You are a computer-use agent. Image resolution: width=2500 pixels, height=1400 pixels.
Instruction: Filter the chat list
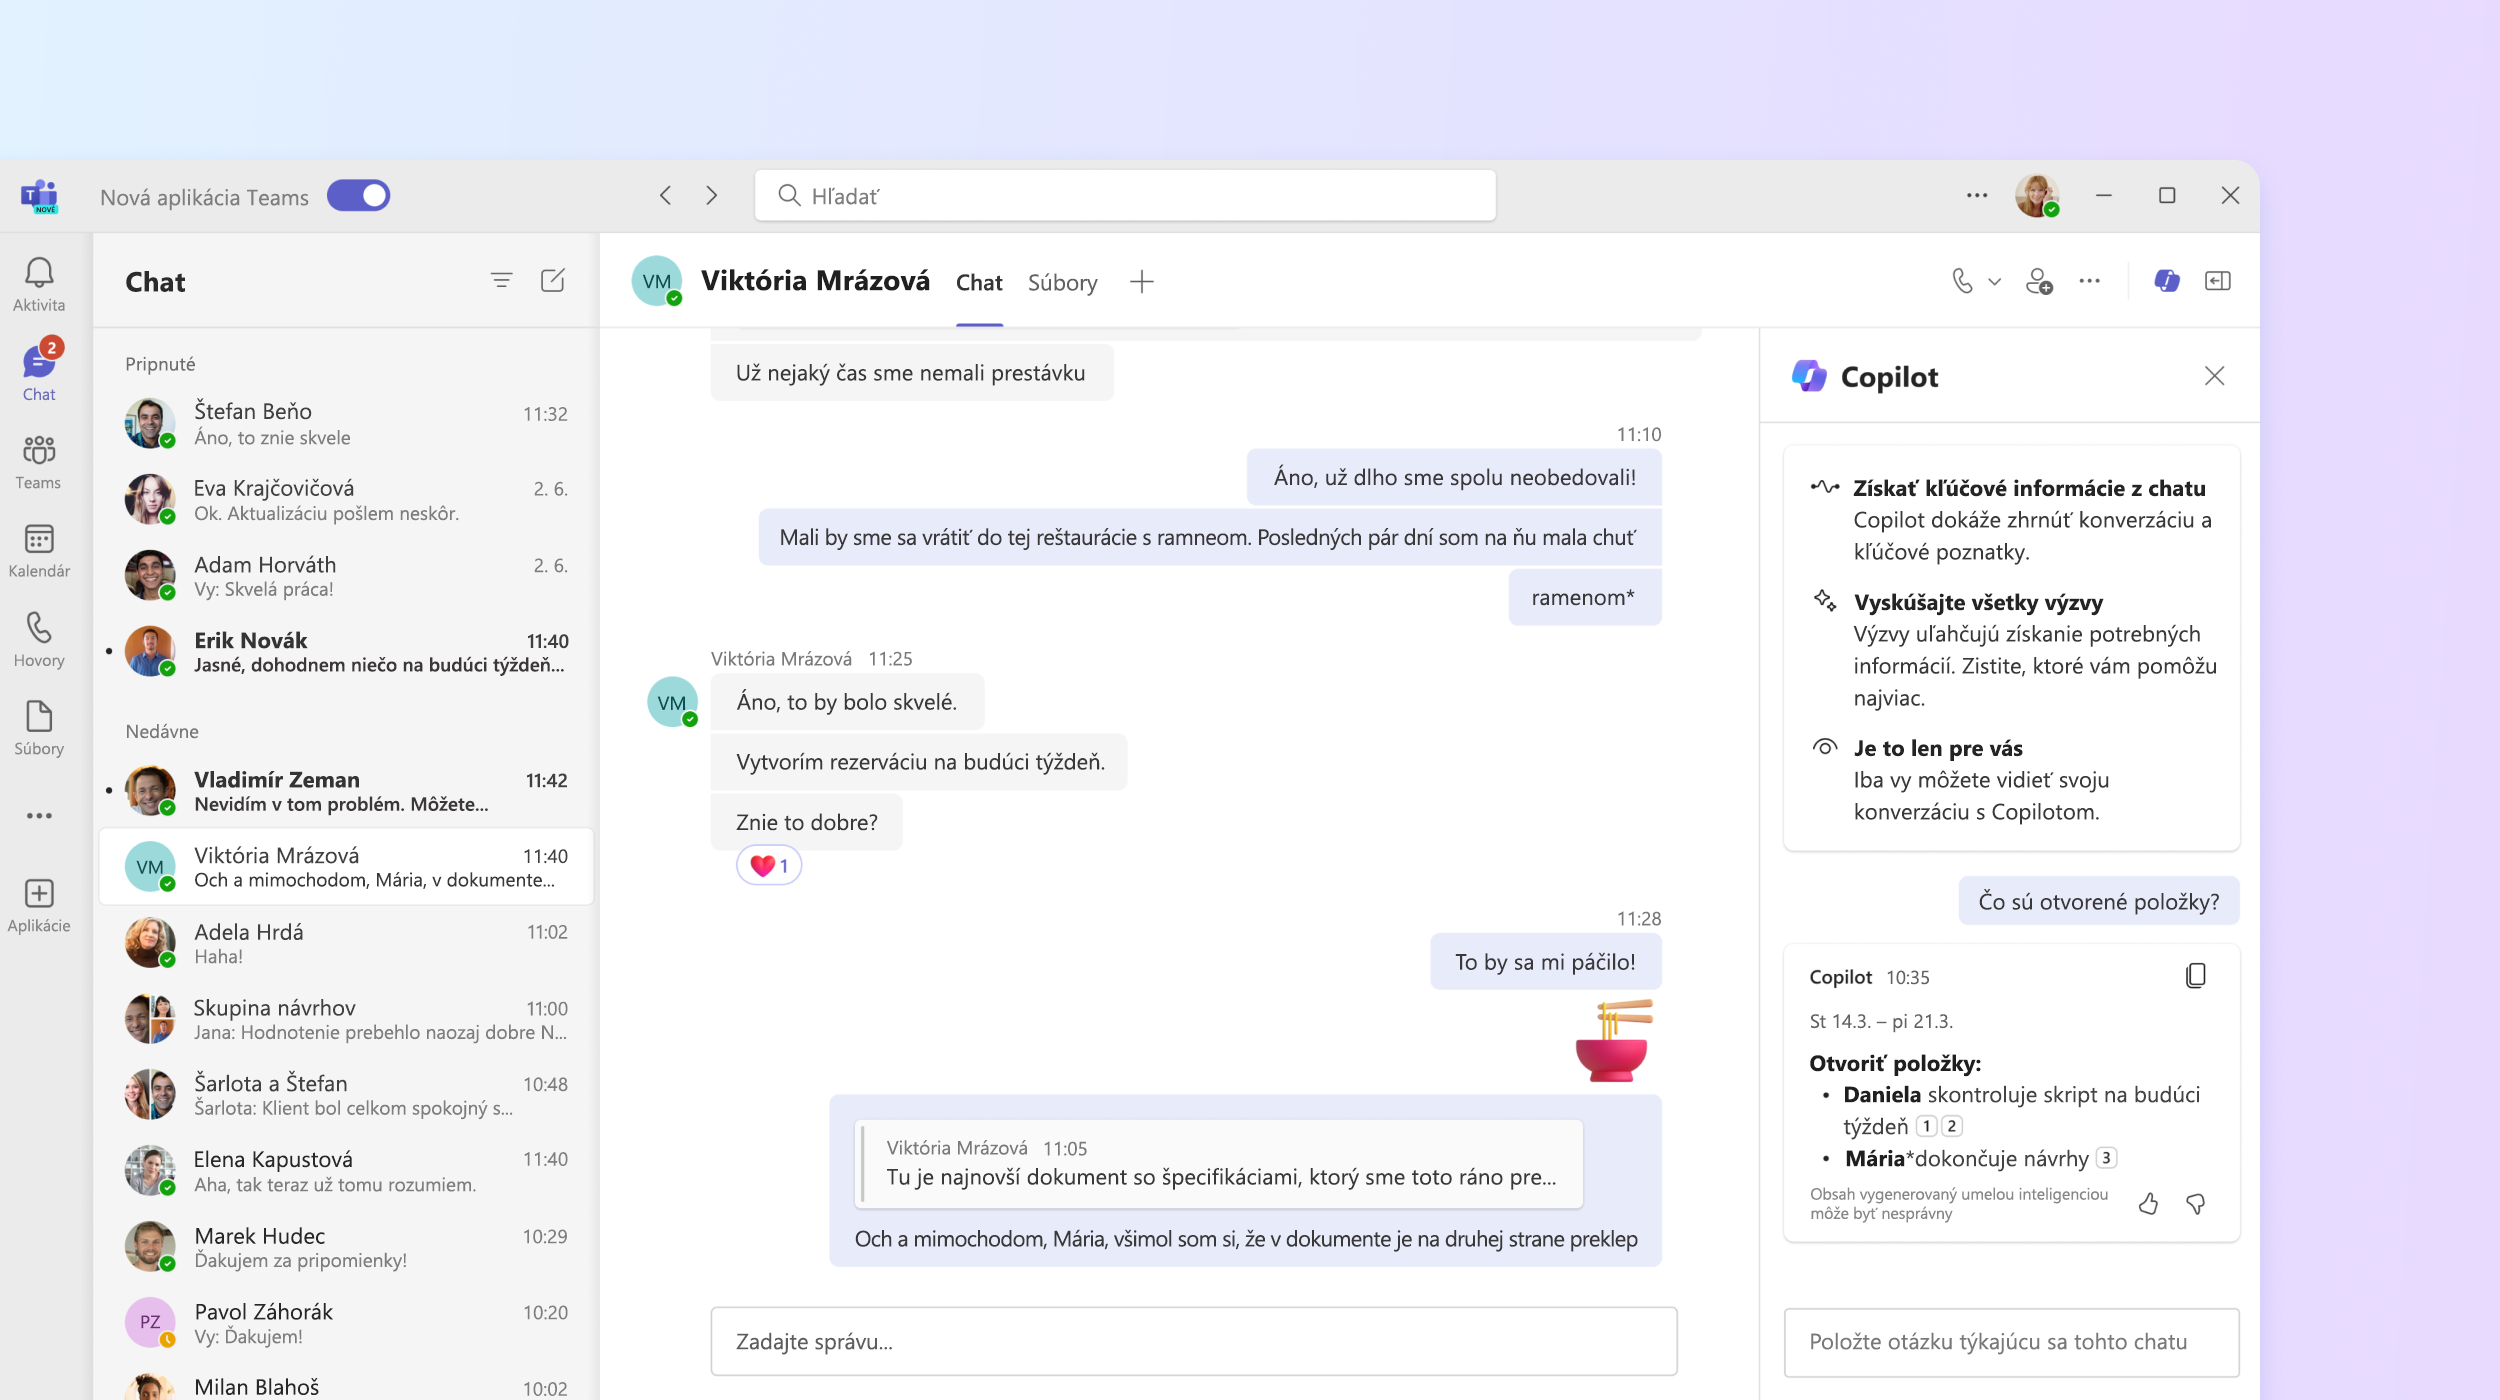click(502, 281)
